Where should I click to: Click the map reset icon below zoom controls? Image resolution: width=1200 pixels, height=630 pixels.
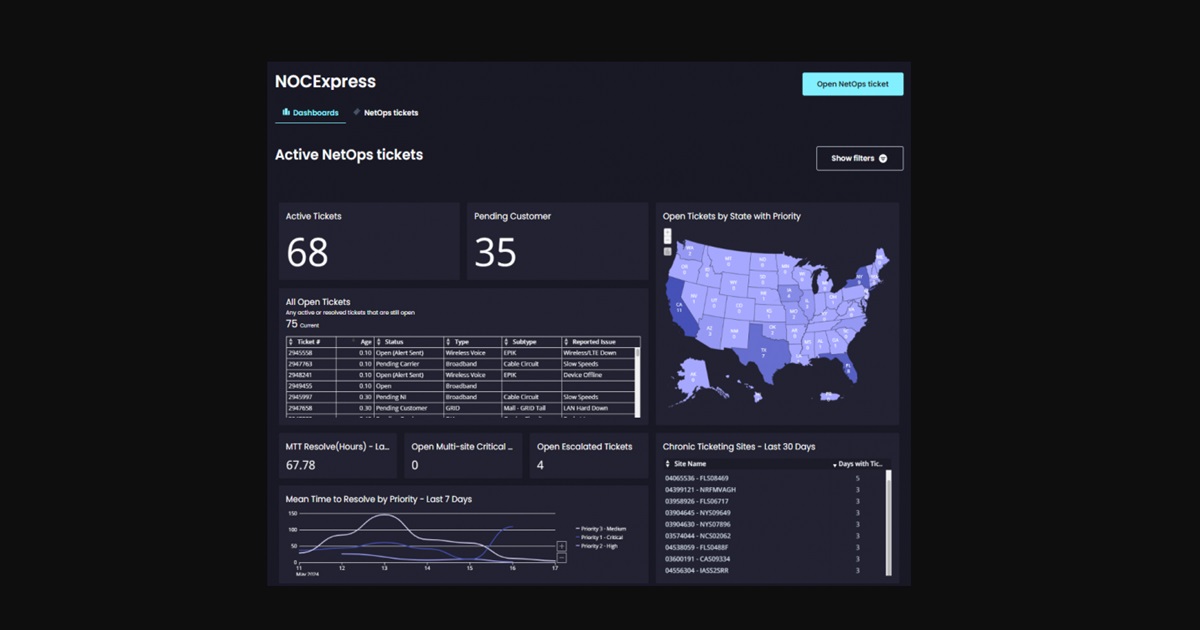pyautogui.click(x=667, y=251)
